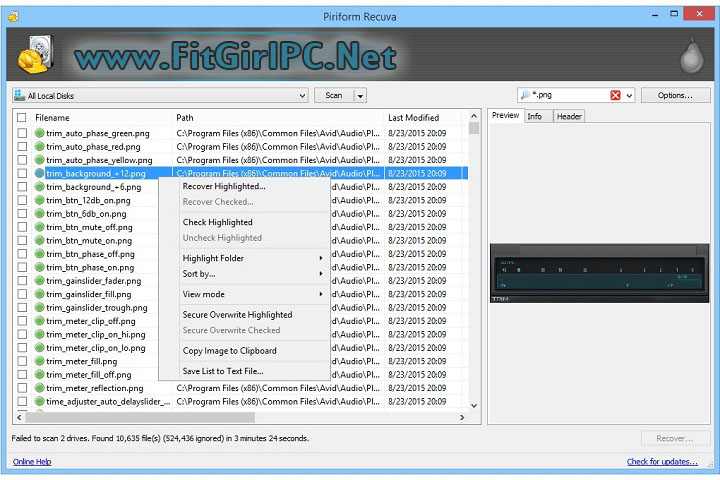Viewport: 720px width, 480px height.
Task: Click the magnifier icon in search box
Action: click(525, 96)
